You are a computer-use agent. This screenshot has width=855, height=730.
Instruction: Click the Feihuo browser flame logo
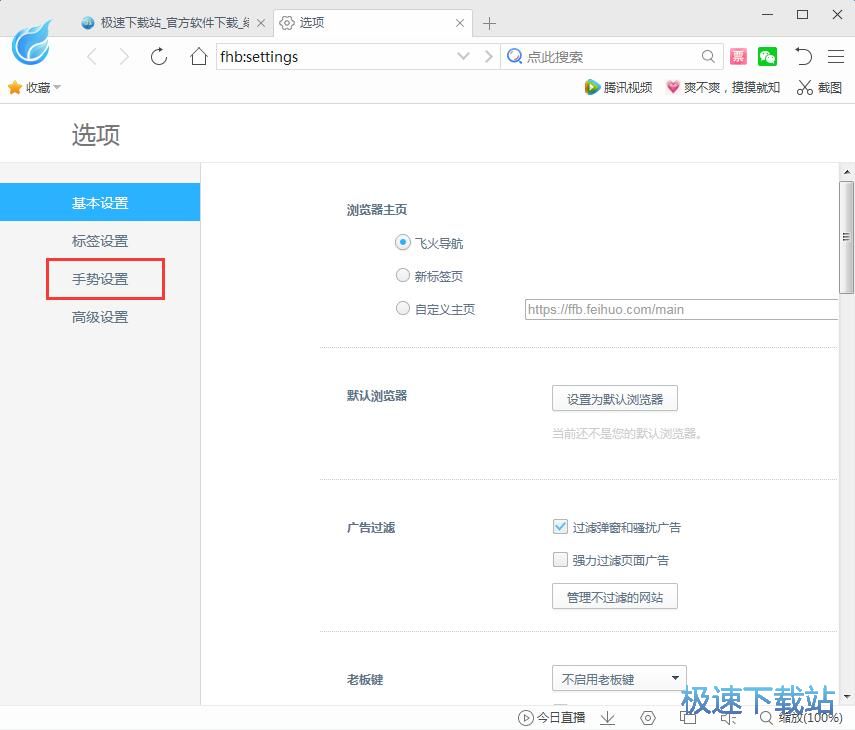(x=32, y=43)
